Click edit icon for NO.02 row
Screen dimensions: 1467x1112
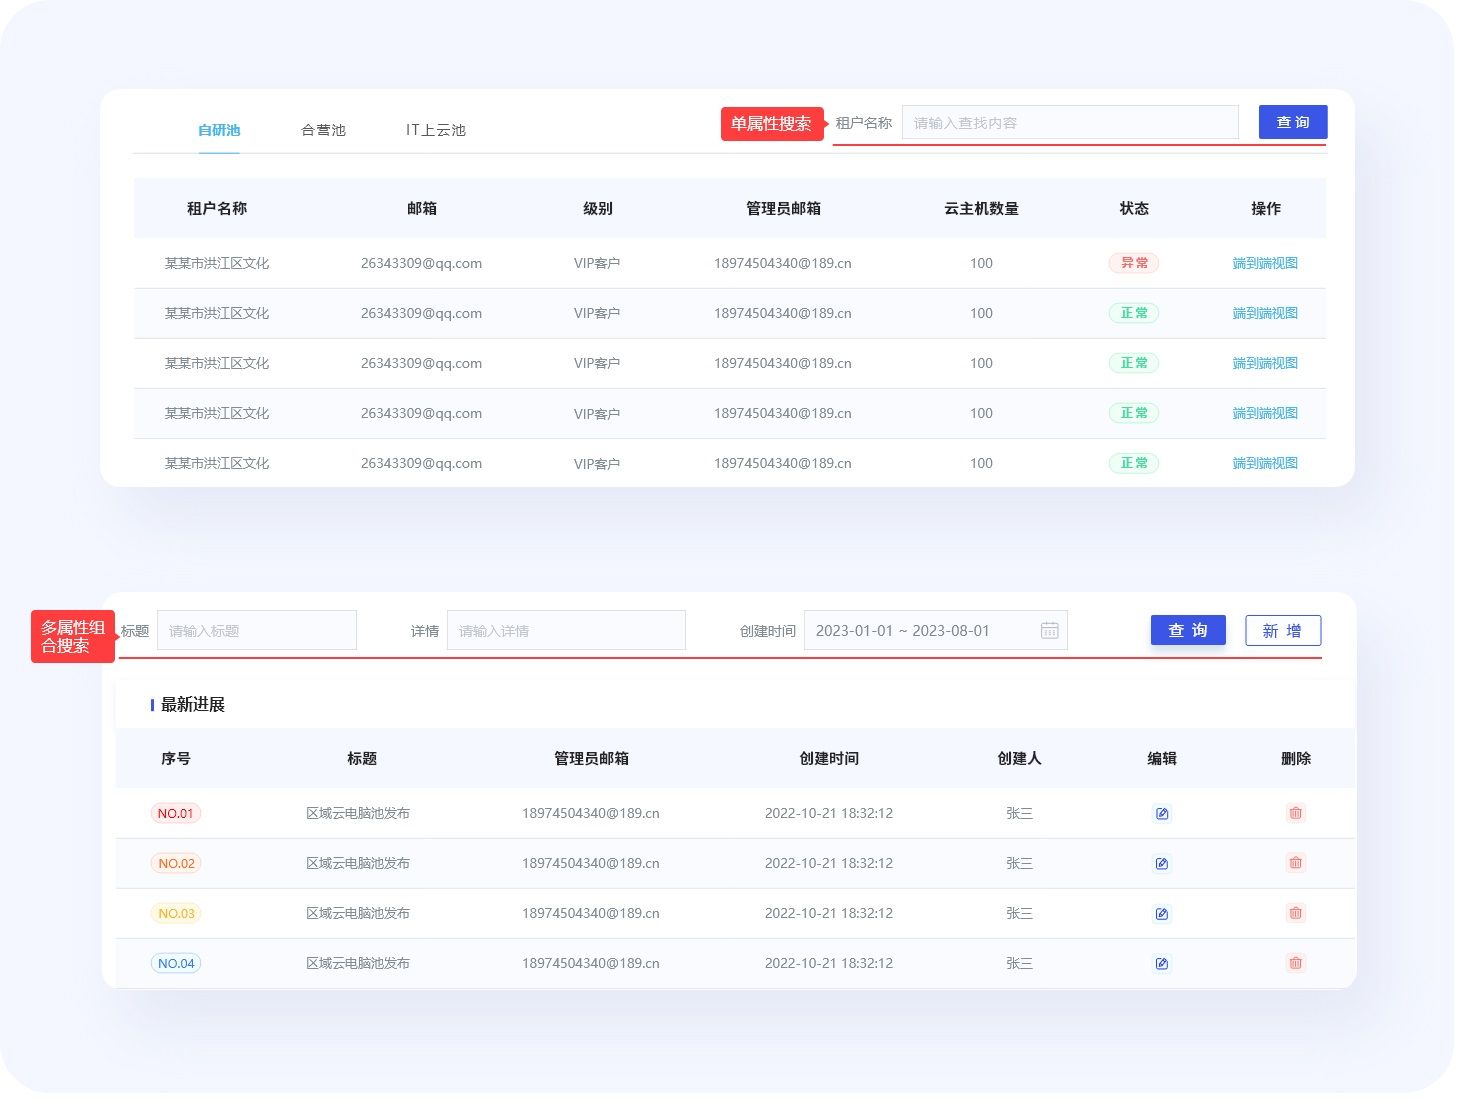tap(1161, 864)
